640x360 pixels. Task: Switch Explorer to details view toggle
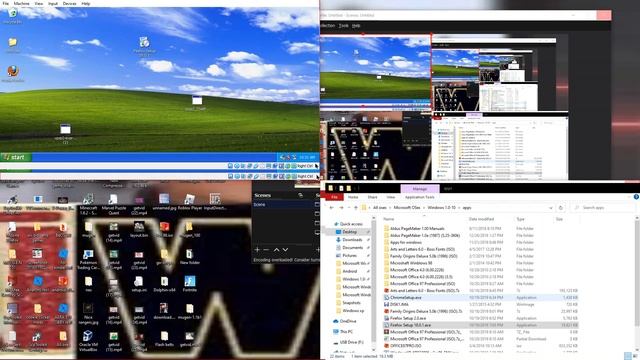click(627, 356)
